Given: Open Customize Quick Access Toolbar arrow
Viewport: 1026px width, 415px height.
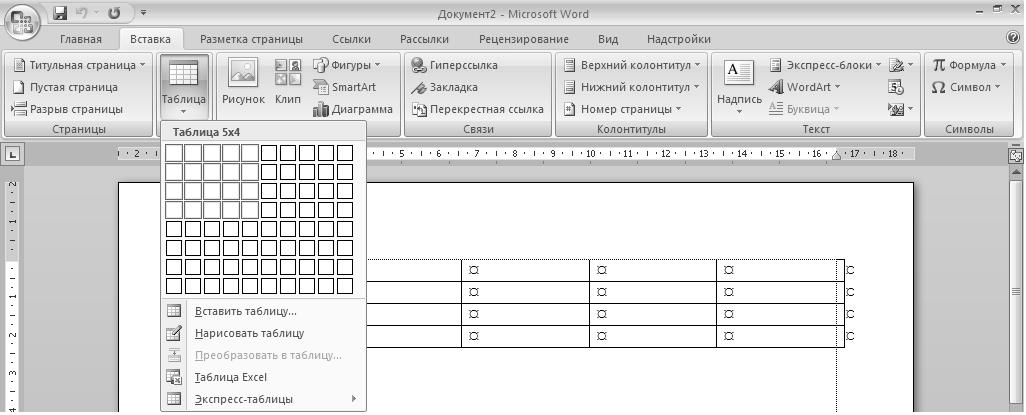Looking at the screenshot, I should pos(143,12).
